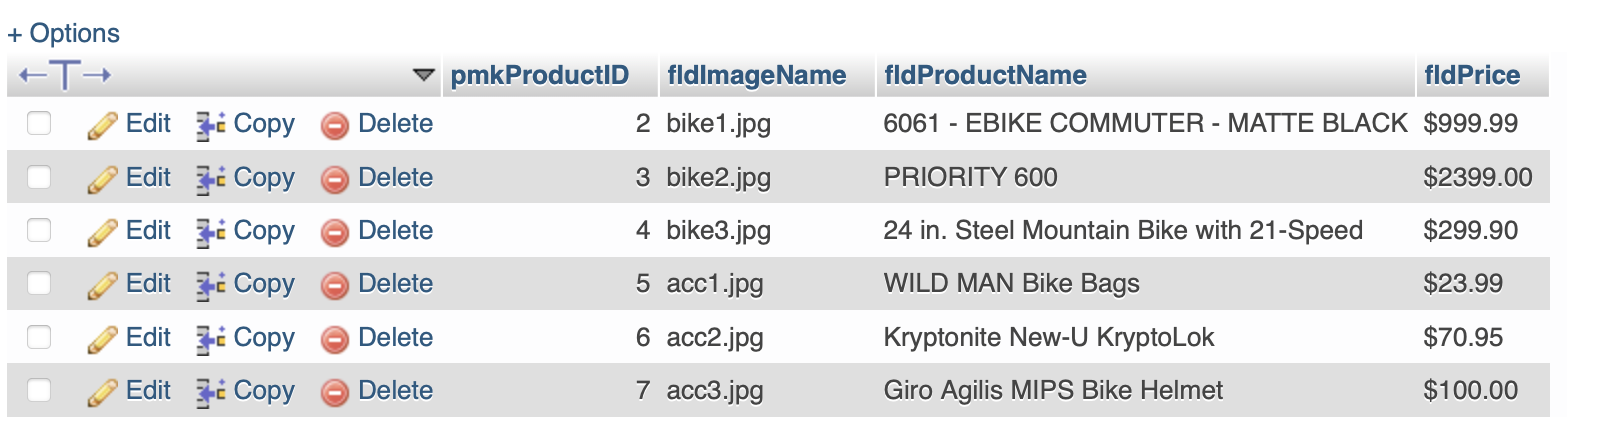This screenshot has height=448, width=1602.
Task: Click red Delete icon for Giro Agilis helmet row
Action: pyautogui.click(x=334, y=392)
